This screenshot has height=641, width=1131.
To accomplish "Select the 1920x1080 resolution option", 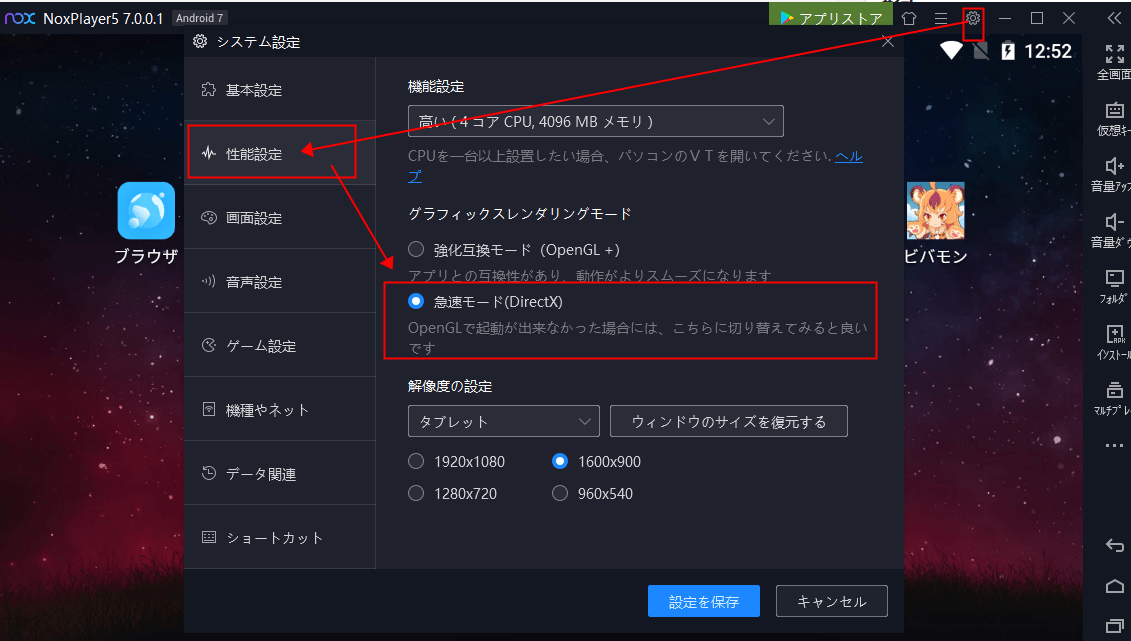I will (x=416, y=461).
